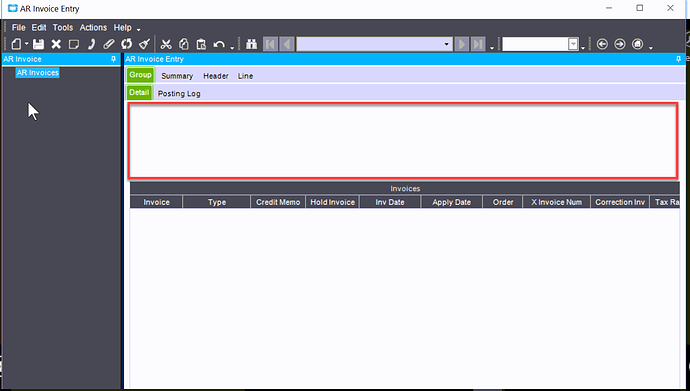This screenshot has height=391, width=690.
Task: Go to previous record navigation button
Action: 287,44
